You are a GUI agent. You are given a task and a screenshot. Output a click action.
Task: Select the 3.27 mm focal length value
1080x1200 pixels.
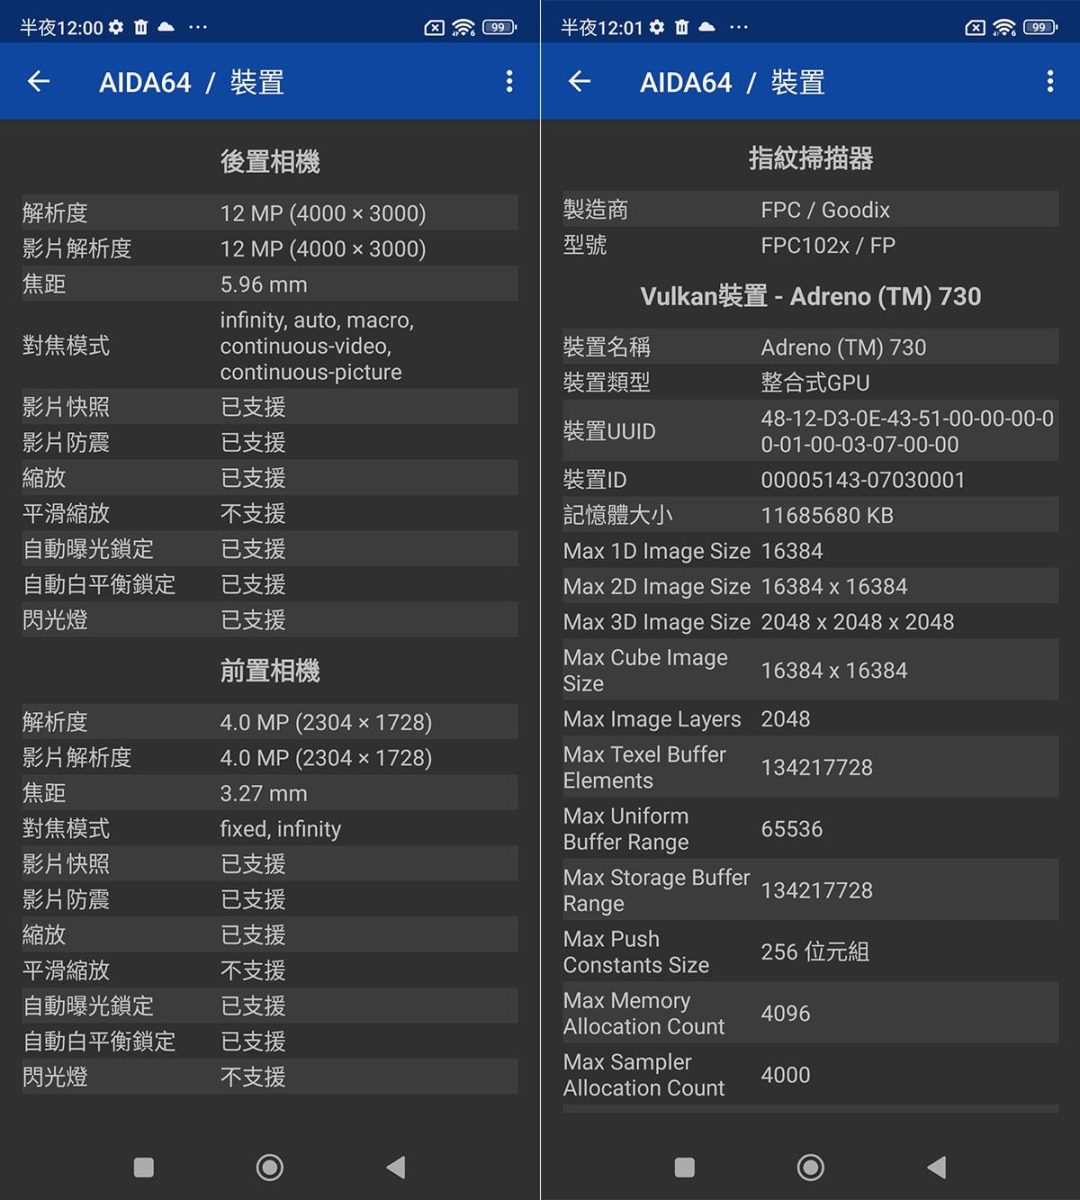point(264,793)
